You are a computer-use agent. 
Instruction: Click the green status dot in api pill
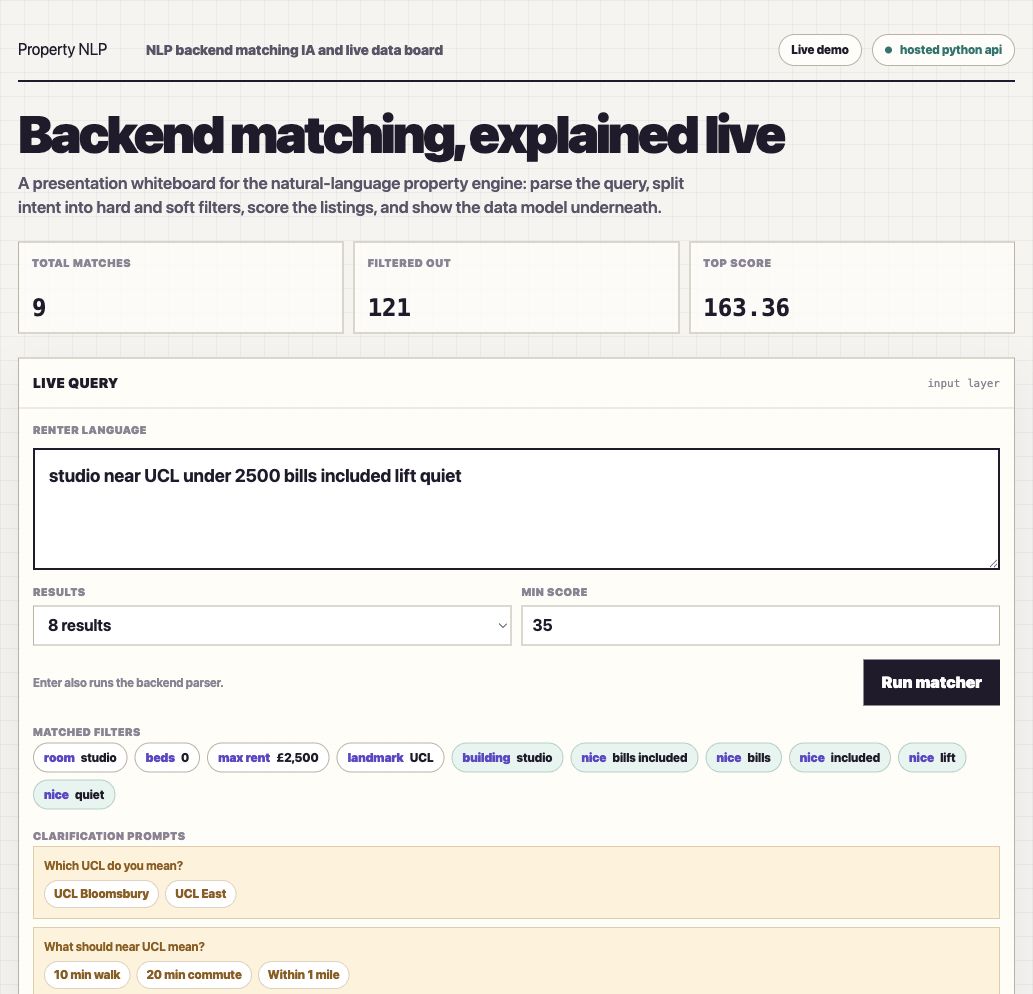[x=888, y=50]
